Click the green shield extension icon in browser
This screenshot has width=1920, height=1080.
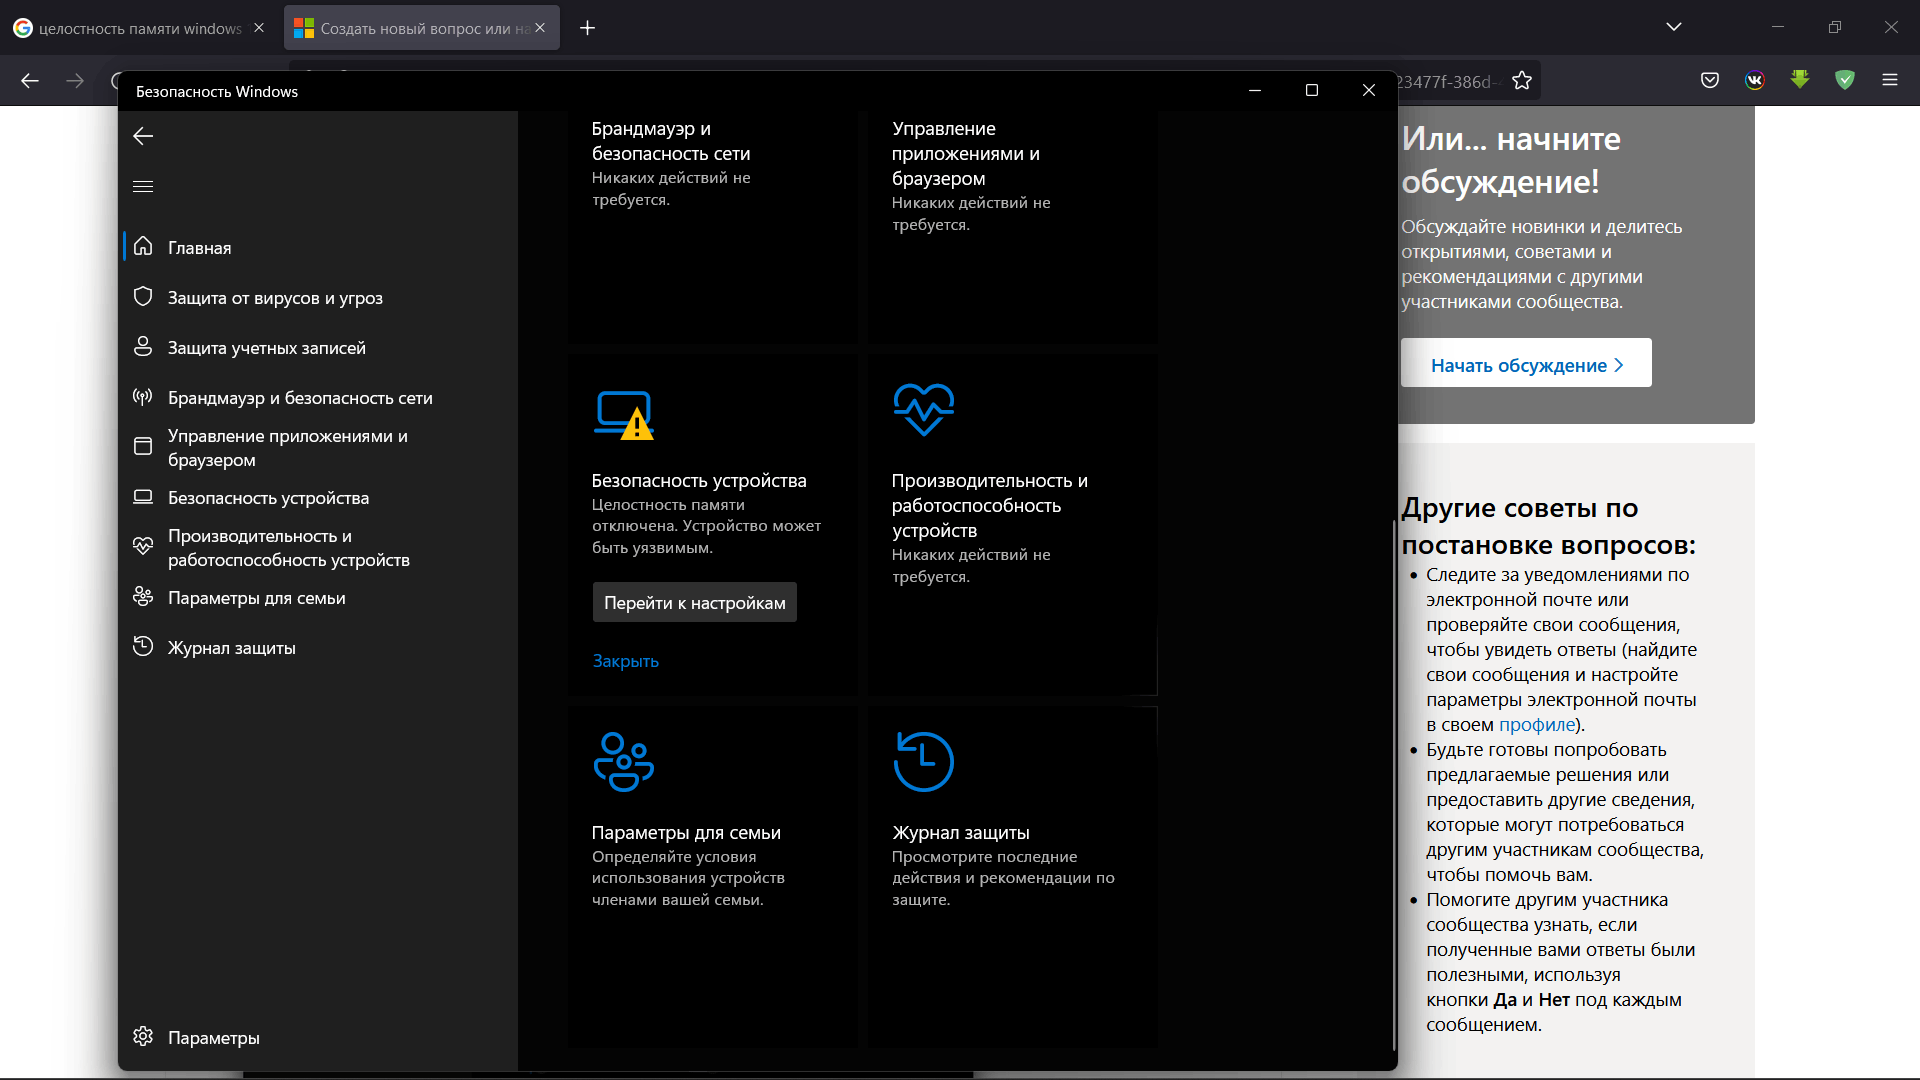[x=1845, y=80]
